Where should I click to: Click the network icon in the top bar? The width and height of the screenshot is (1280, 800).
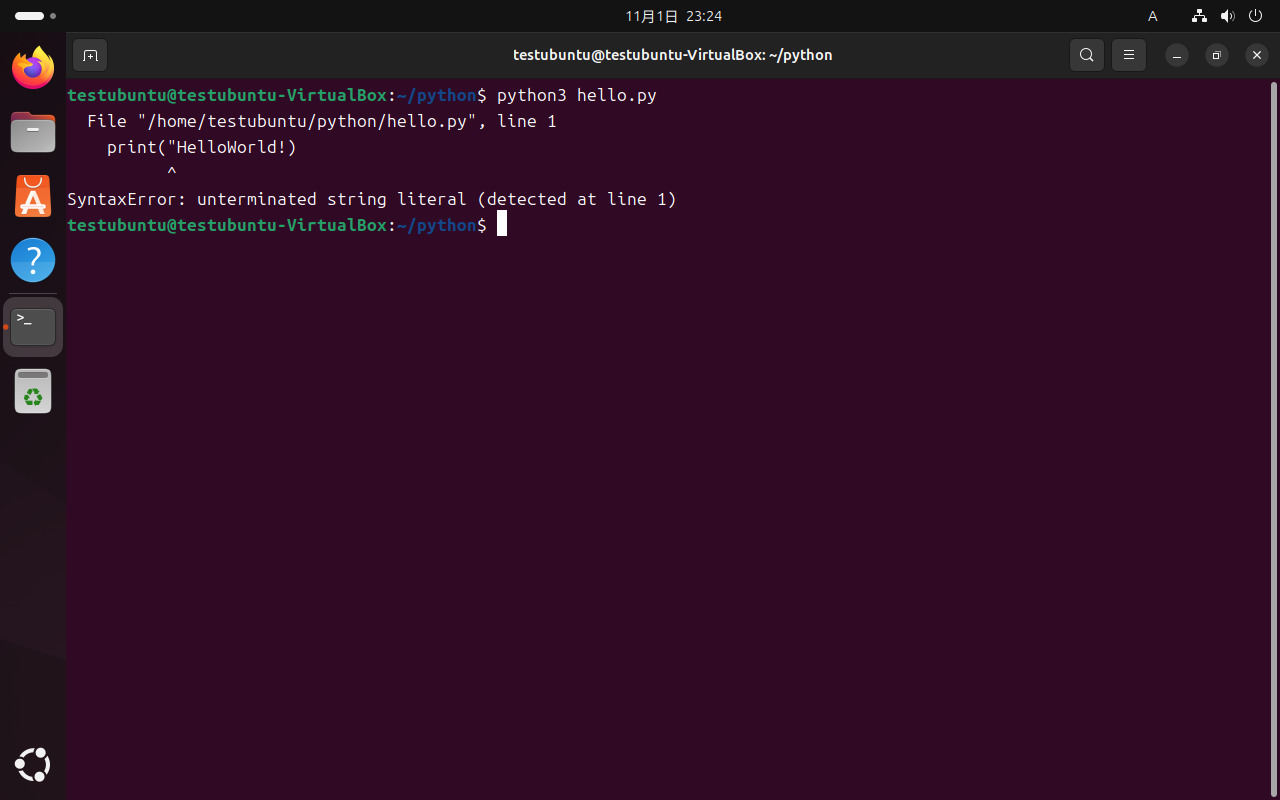(x=1199, y=16)
